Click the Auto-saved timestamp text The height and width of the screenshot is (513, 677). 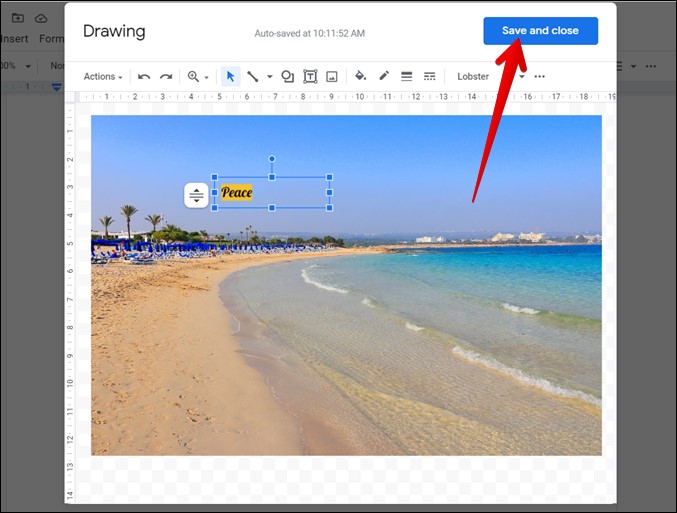(310, 33)
